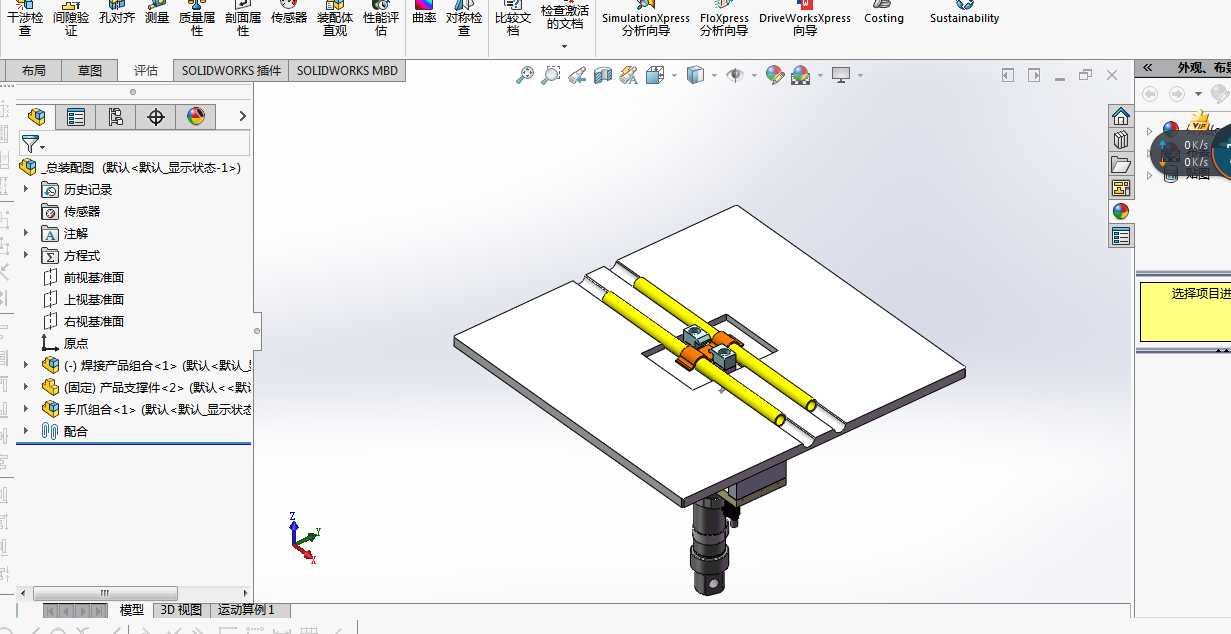Toggle the 曲率 curvature display

coord(424,13)
